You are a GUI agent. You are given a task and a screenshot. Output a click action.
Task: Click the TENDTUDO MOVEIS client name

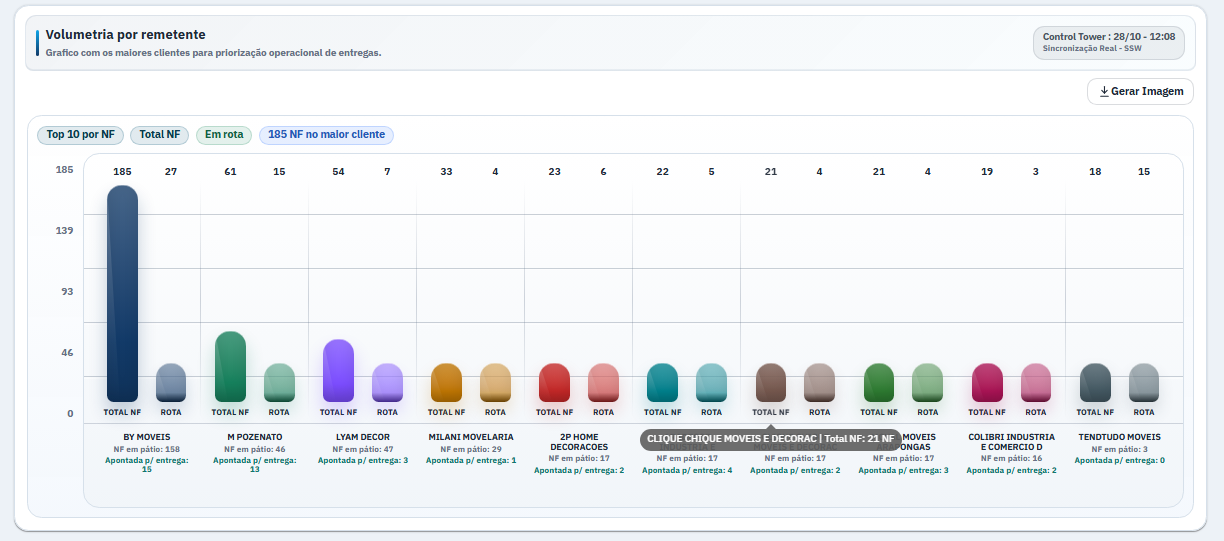pyautogui.click(x=1120, y=437)
